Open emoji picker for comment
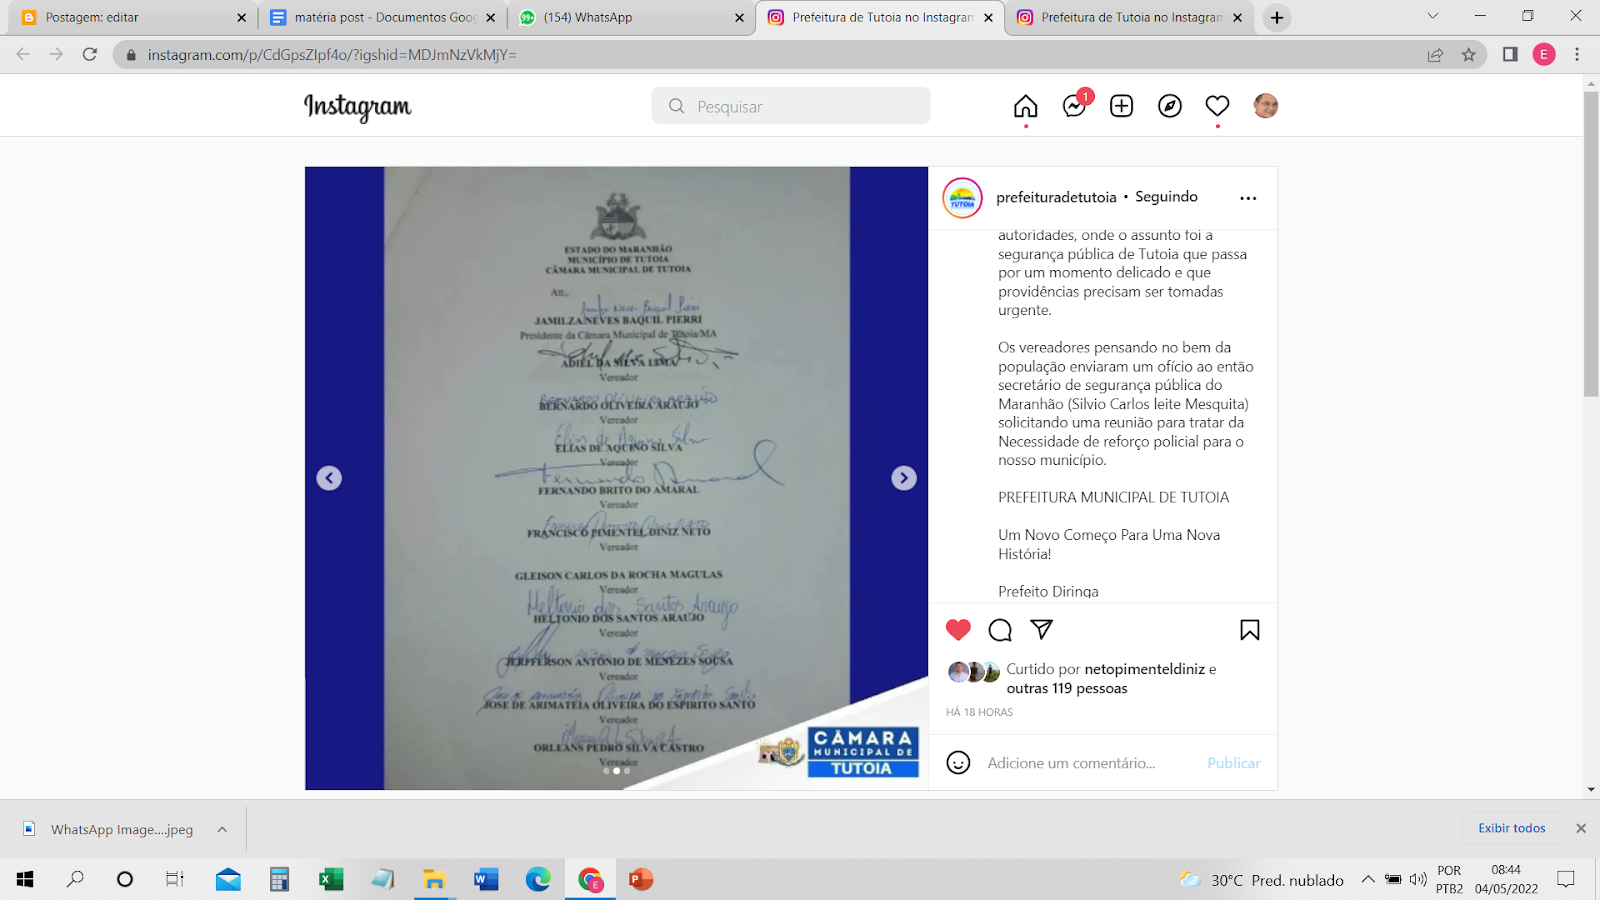The image size is (1600, 900). [x=958, y=763]
